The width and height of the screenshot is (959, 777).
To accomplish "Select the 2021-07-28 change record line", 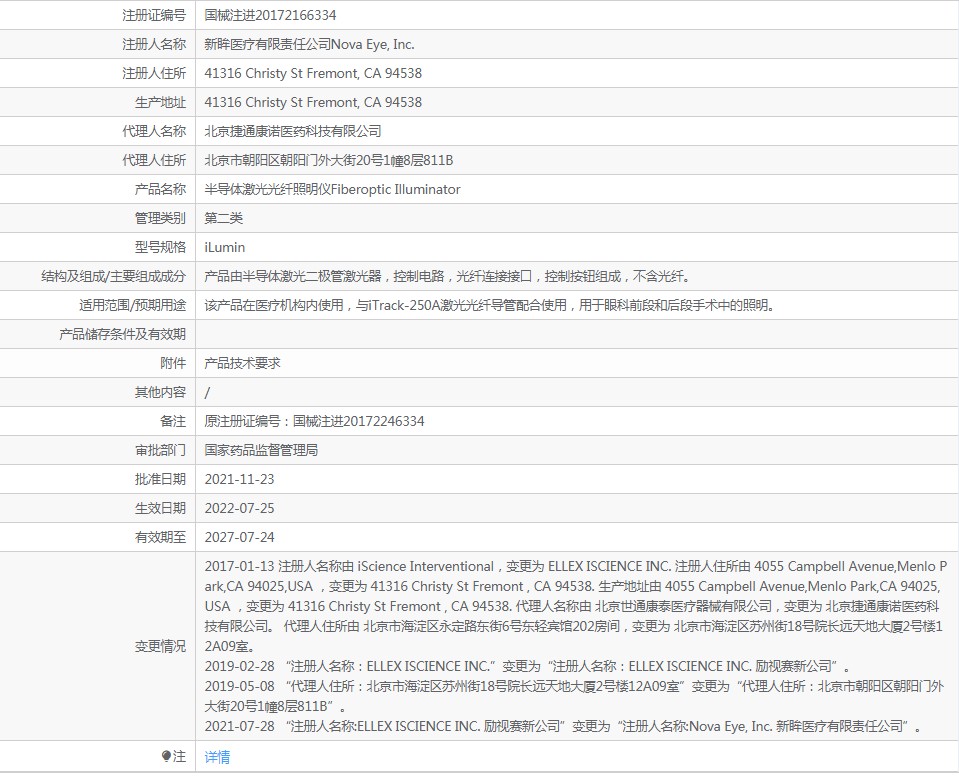I will coord(563,726).
